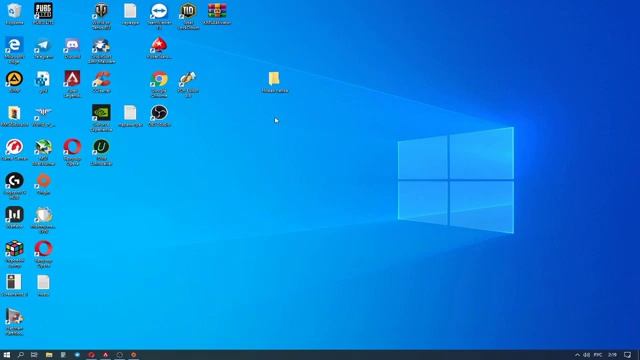Select the OBS Studio shortcut
Viewport: 640px width, 360px height.
[159, 113]
